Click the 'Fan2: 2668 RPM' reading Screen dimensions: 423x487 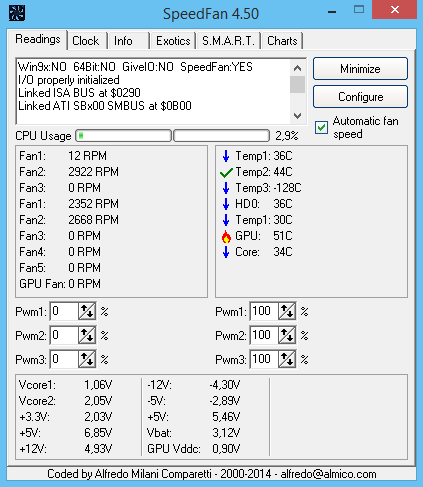click(x=69, y=220)
